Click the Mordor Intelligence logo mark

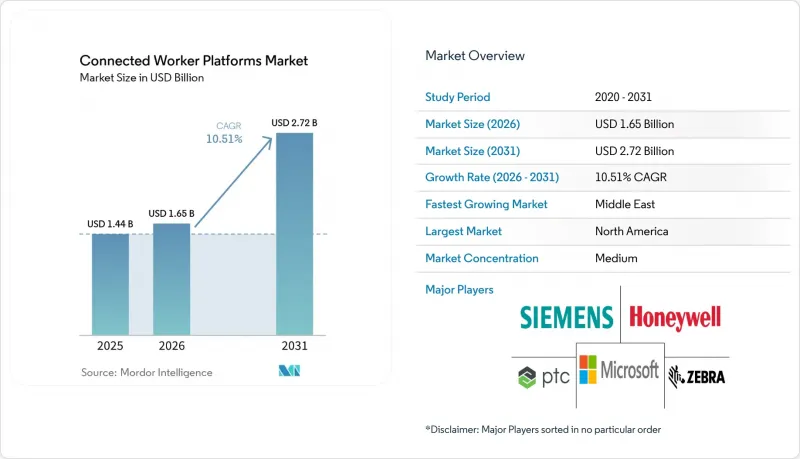(x=289, y=371)
